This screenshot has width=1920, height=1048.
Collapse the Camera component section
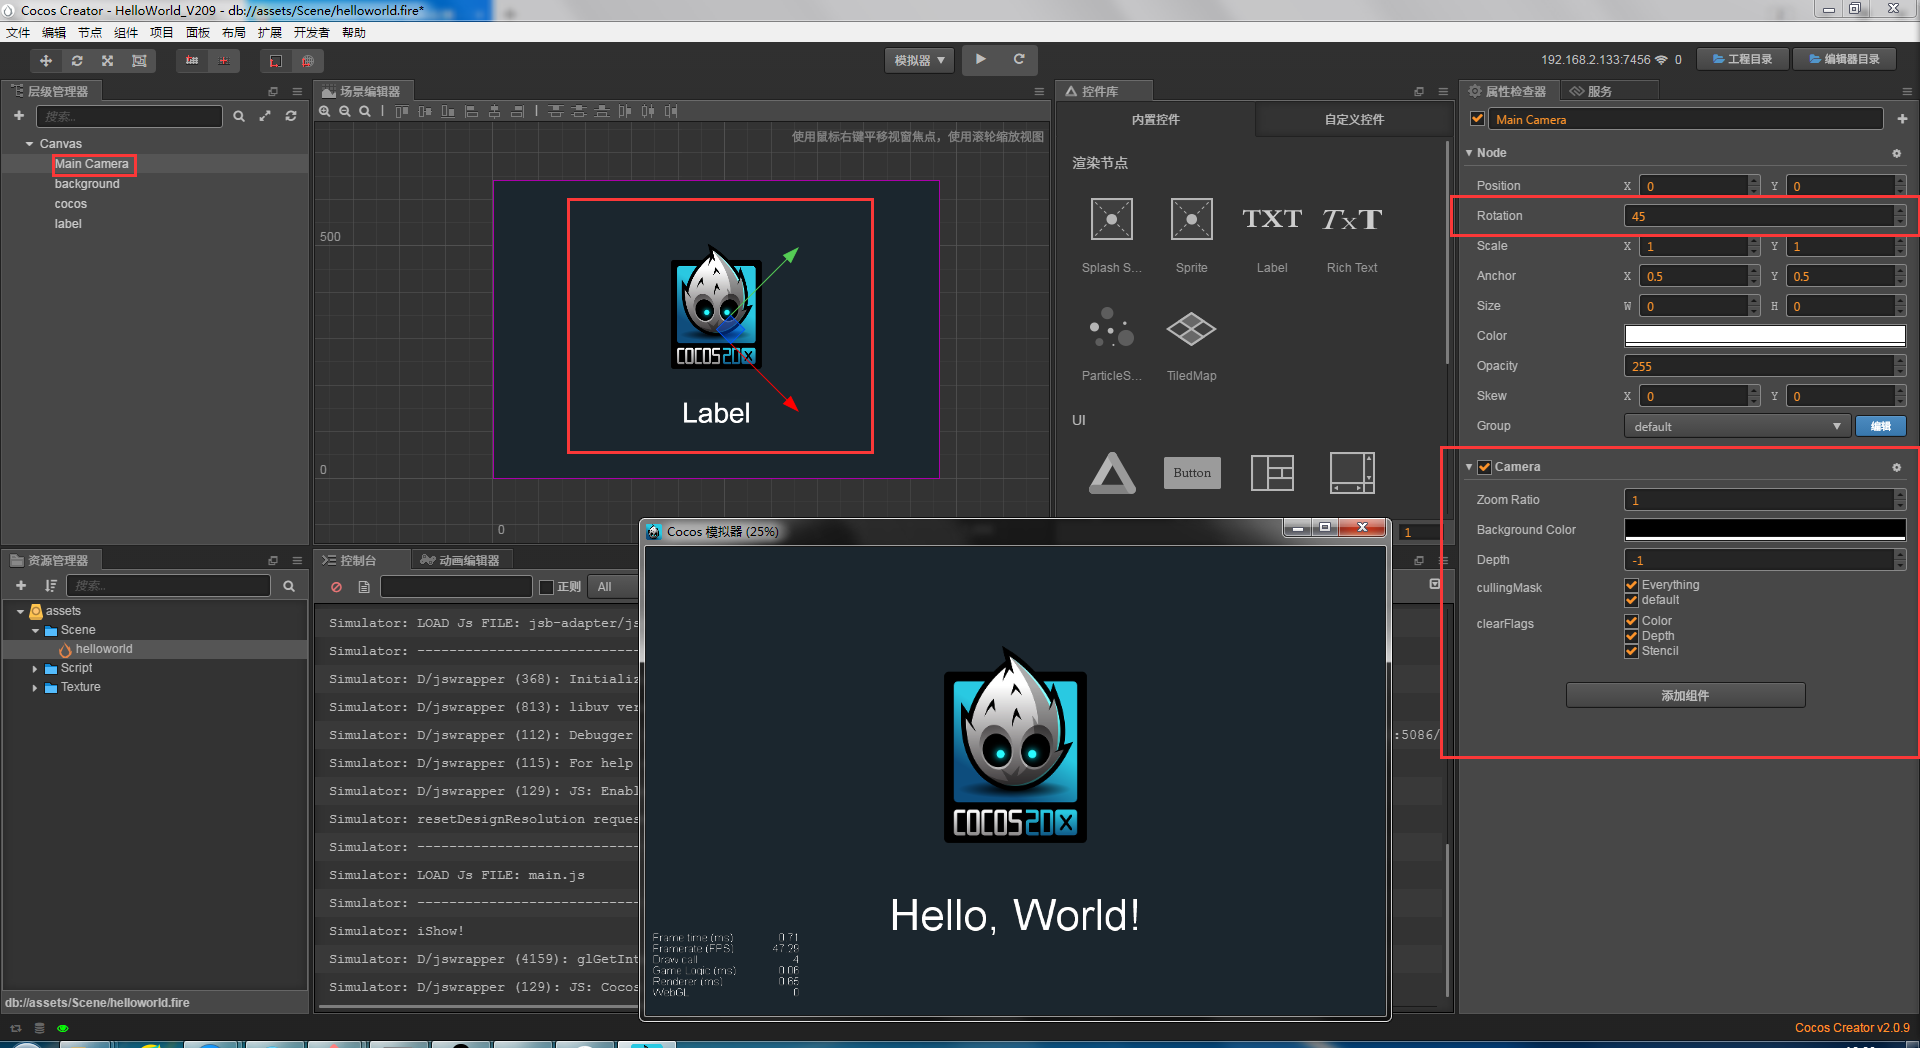point(1469,467)
